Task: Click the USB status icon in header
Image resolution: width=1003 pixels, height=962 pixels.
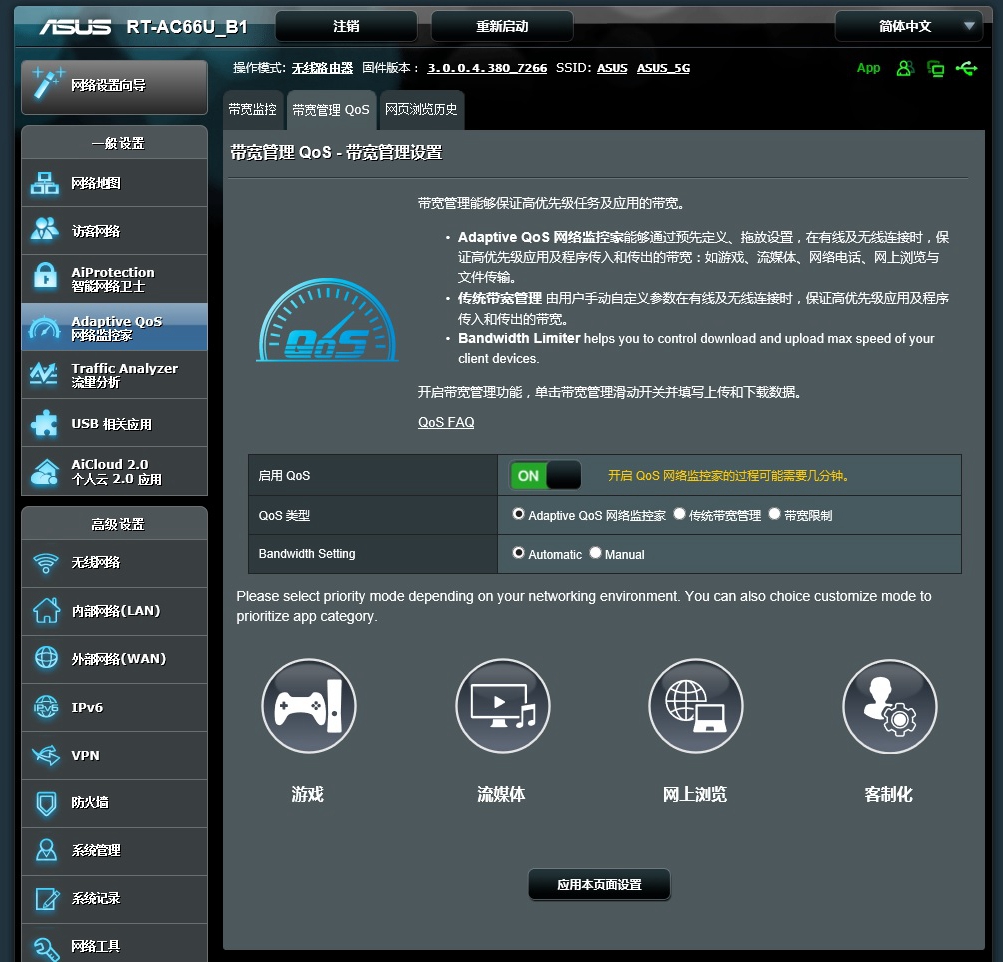Action: point(964,68)
